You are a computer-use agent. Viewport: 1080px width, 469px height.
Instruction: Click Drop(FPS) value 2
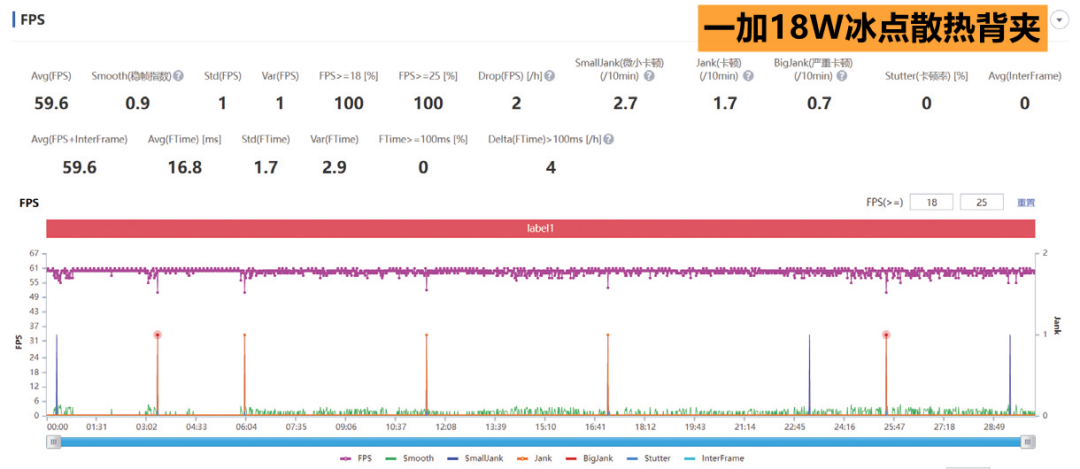coord(516,104)
